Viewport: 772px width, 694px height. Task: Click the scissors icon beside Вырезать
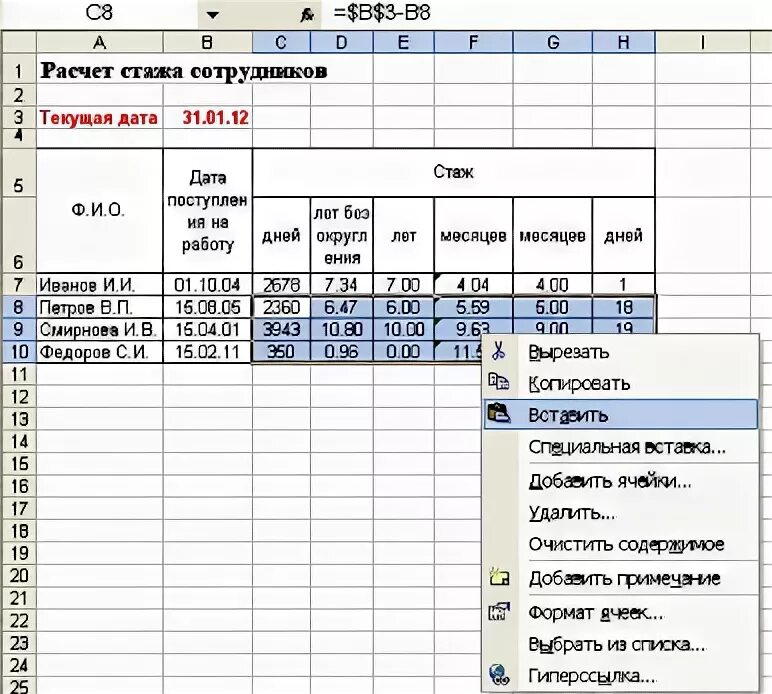(498, 351)
